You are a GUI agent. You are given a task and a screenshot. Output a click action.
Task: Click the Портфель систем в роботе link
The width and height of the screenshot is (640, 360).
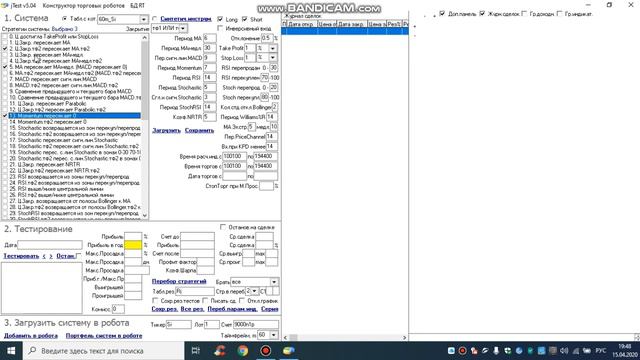click(104, 336)
